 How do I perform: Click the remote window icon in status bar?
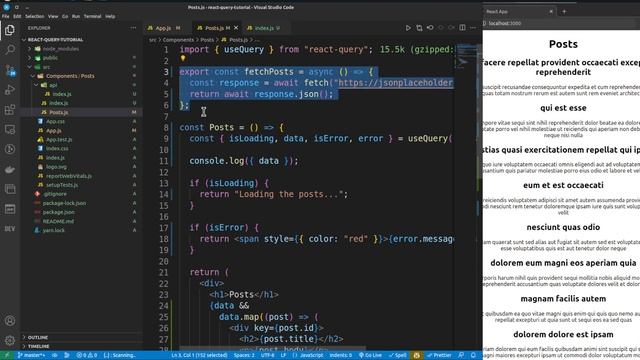7,355
